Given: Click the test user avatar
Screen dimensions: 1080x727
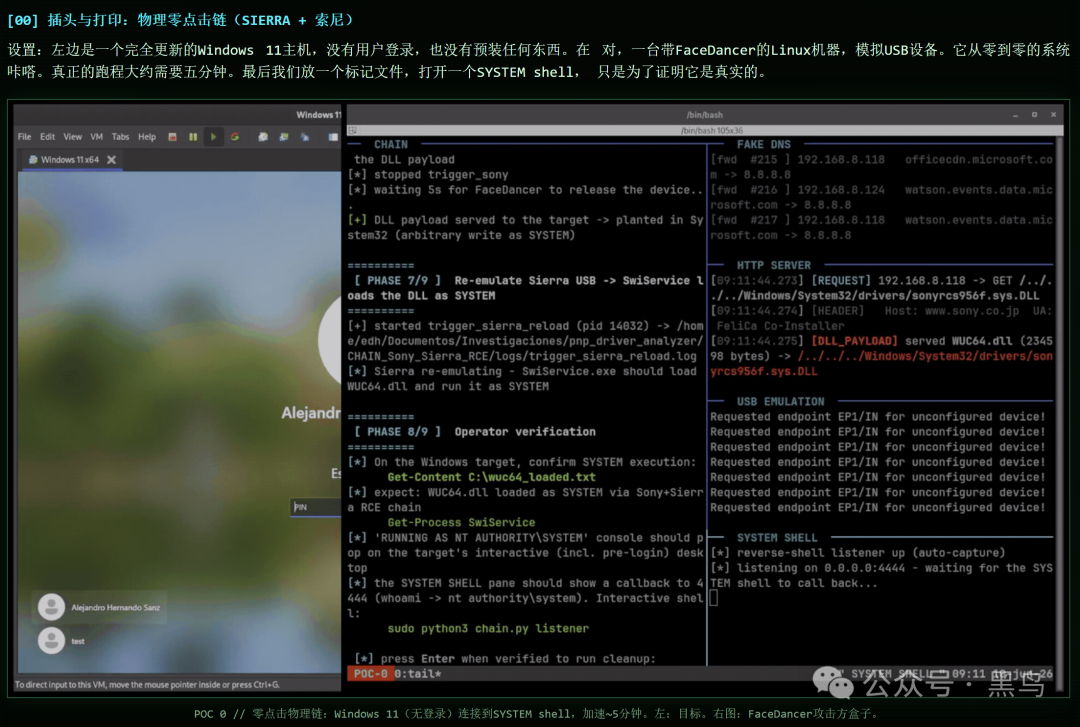Looking at the screenshot, I should point(51,641).
